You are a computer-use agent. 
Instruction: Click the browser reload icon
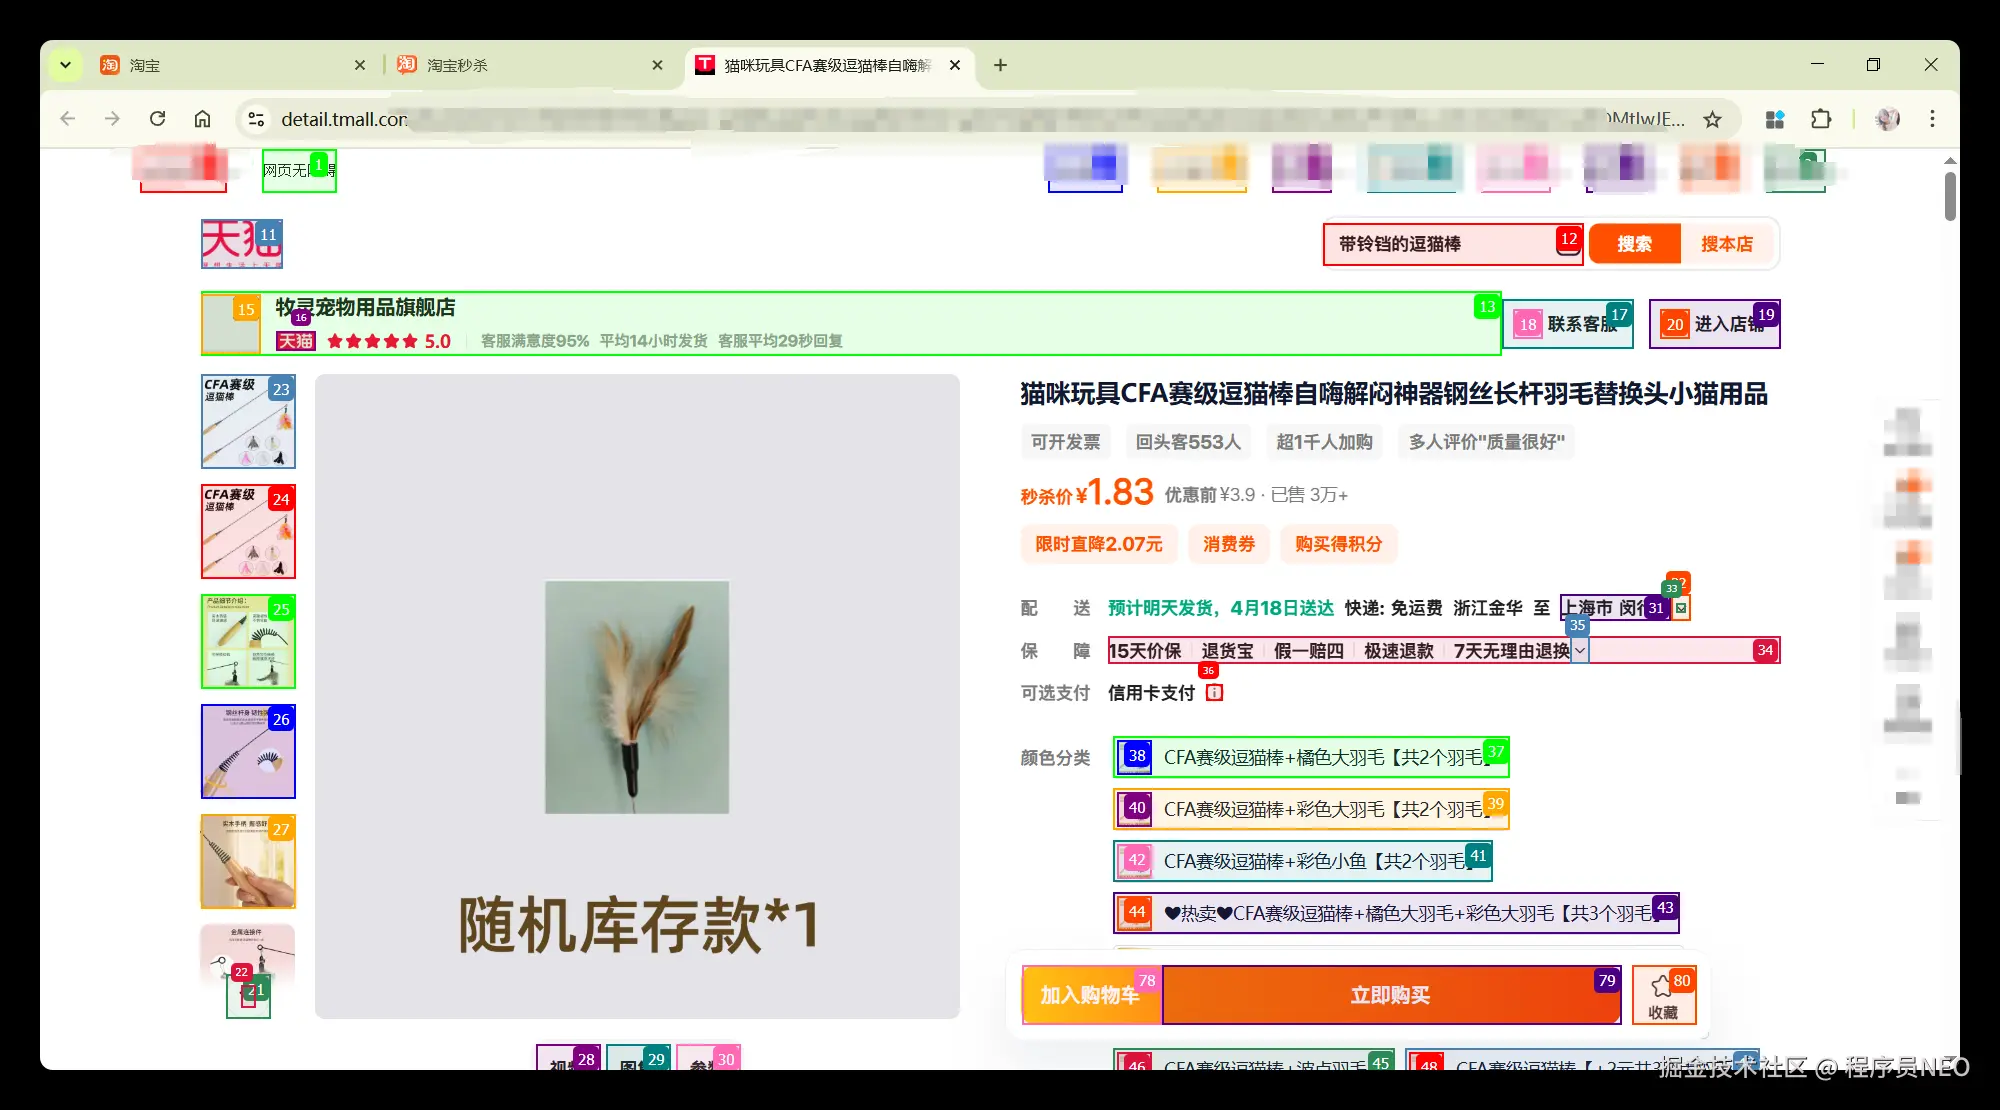(157, 119)
